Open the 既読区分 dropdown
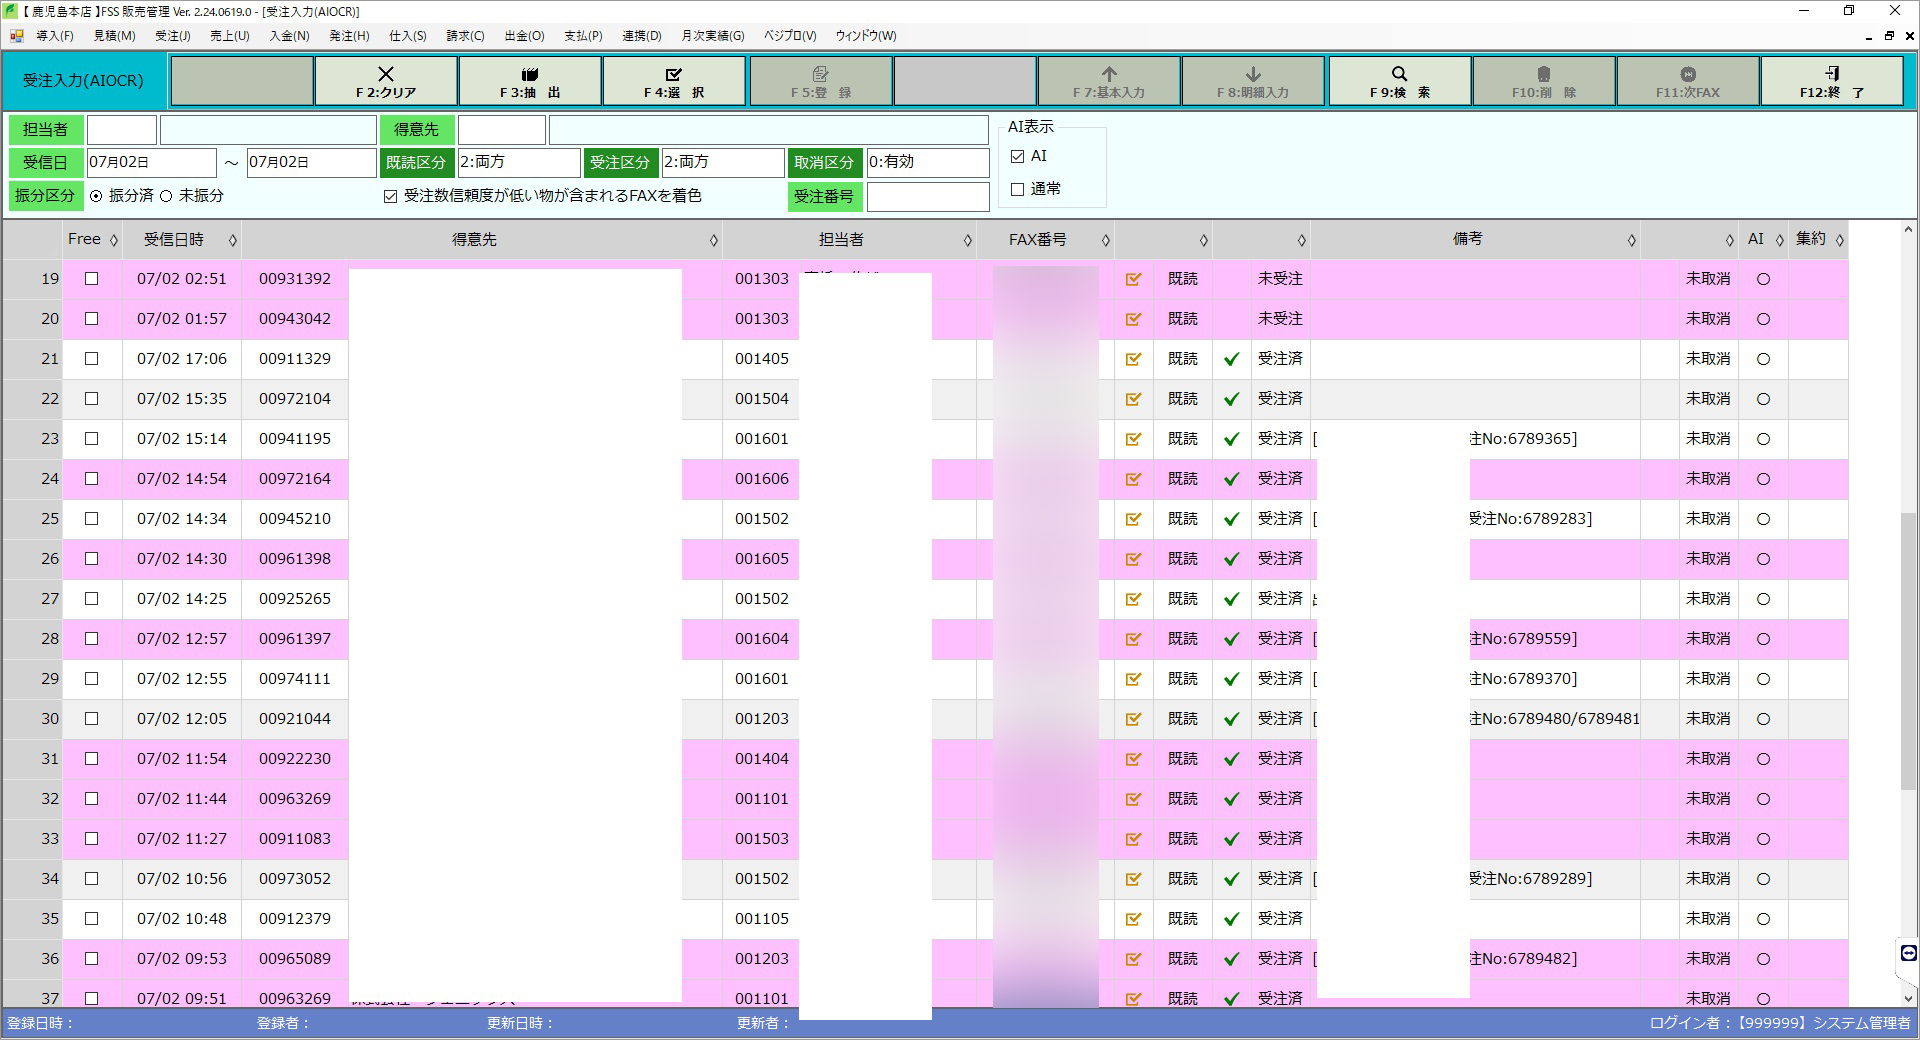The image size is (1920, 1040). (x=518, y=163)
